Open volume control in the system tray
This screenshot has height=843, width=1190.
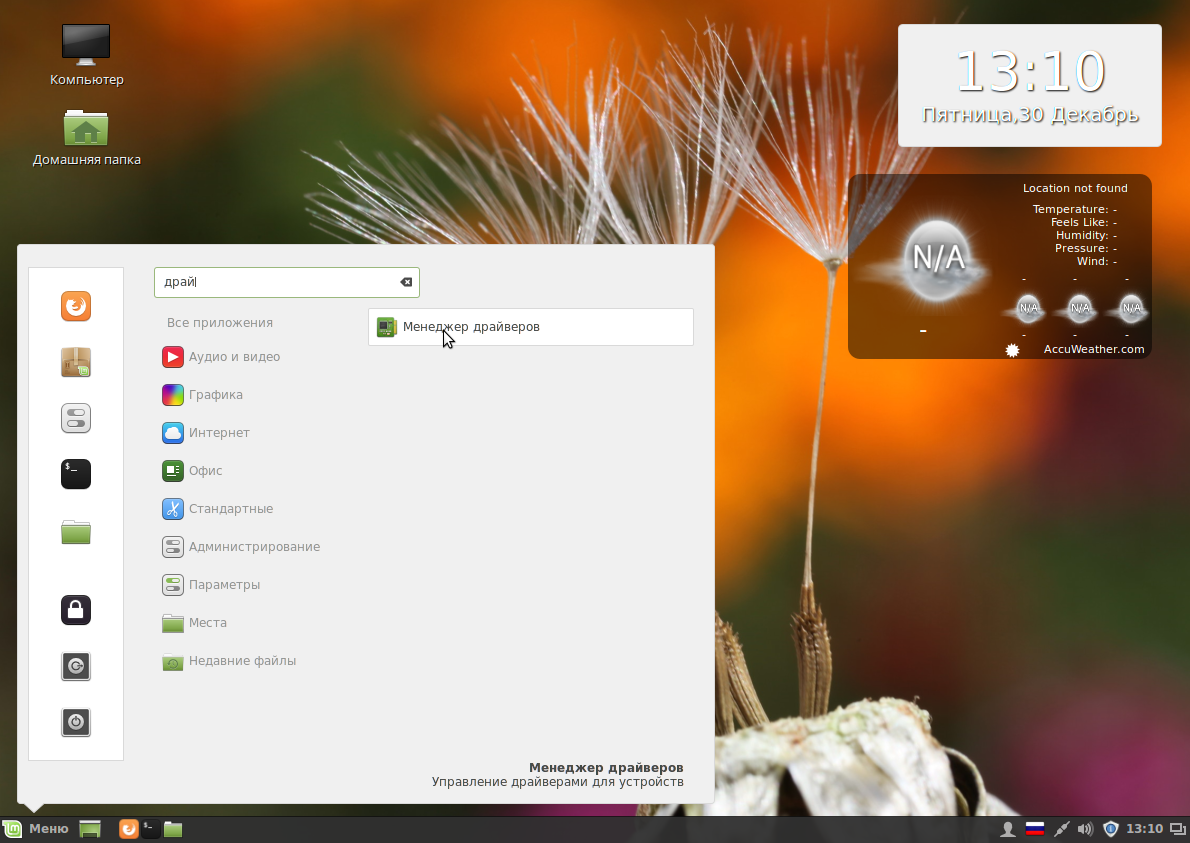coord(1085,828)
